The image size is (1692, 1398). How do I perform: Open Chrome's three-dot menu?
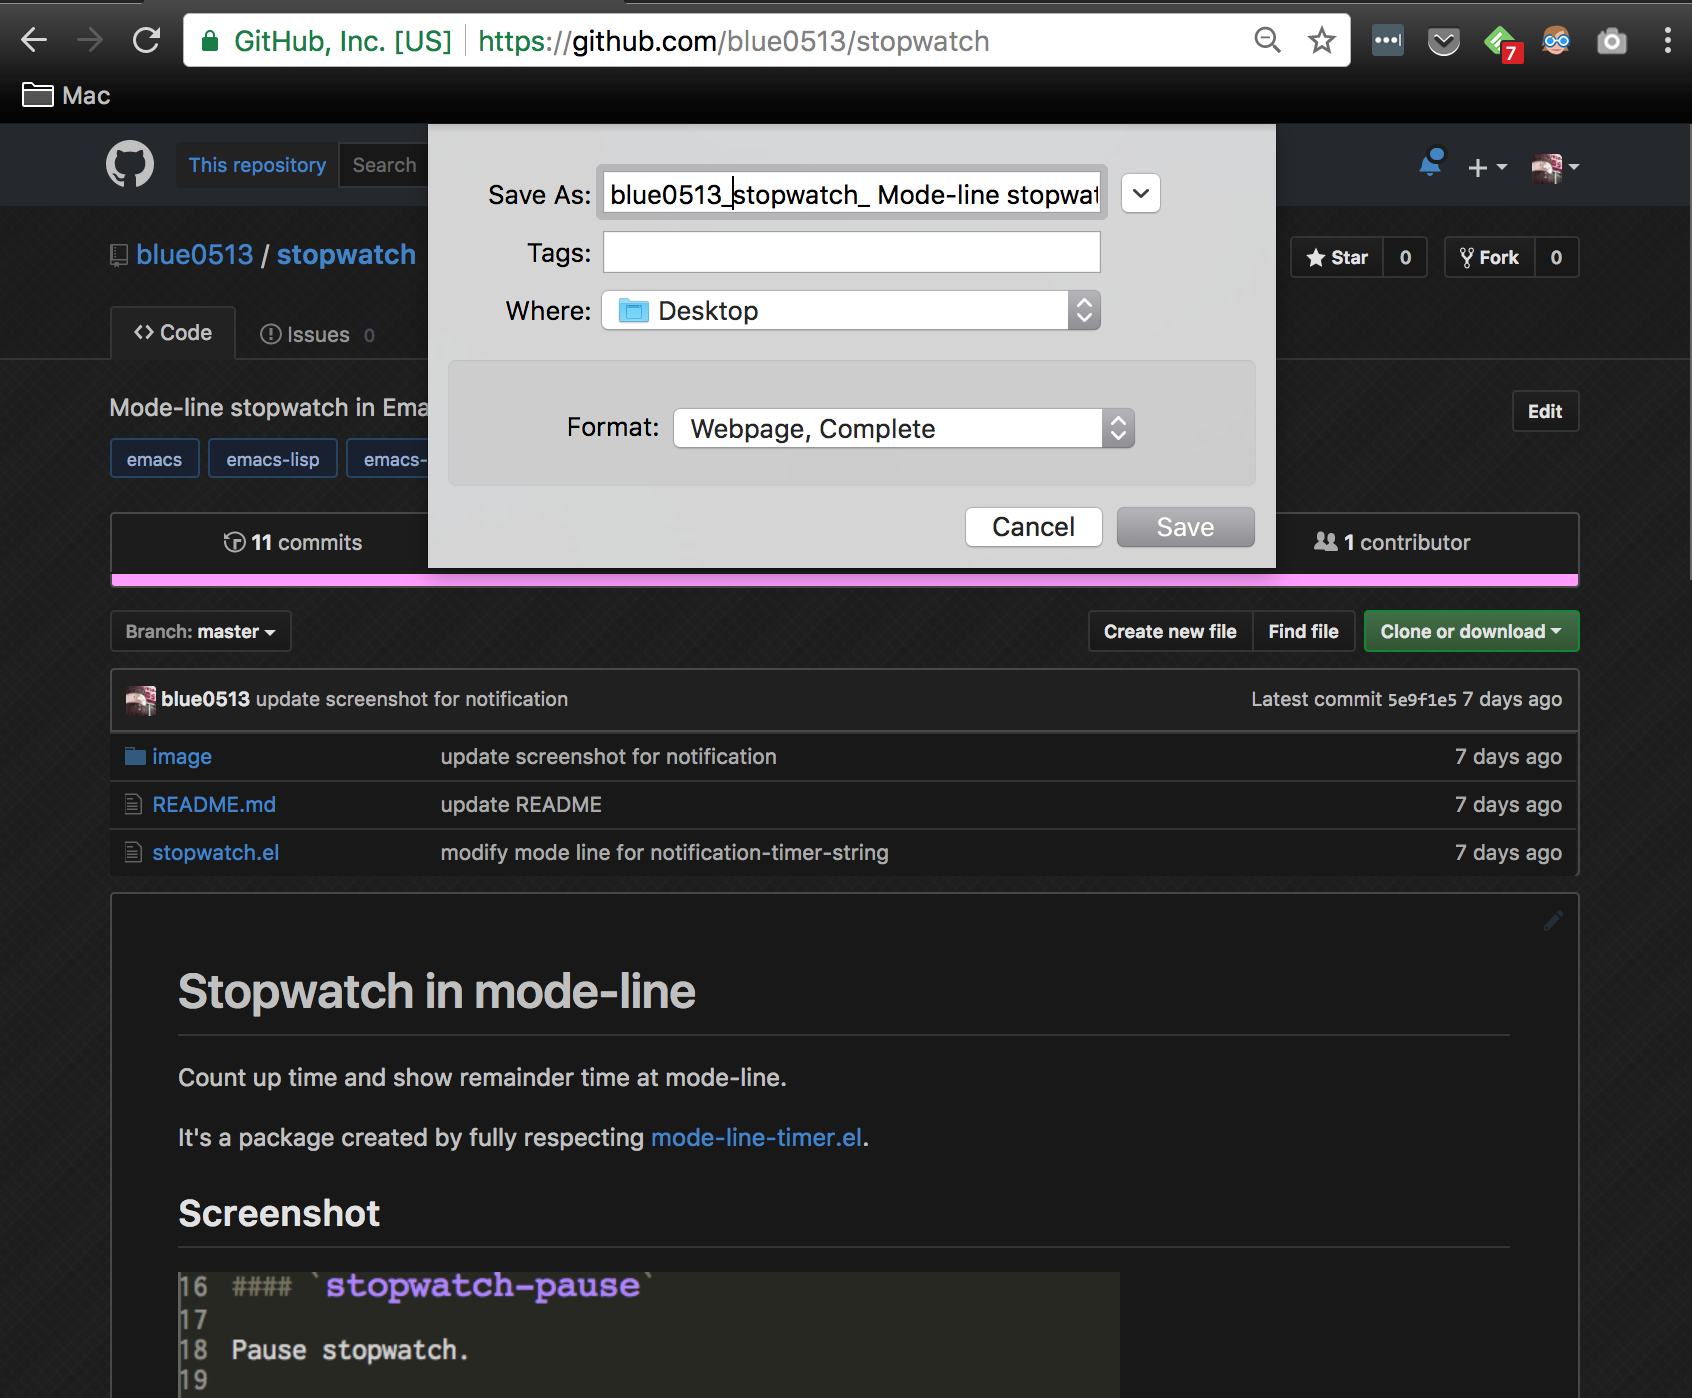(x=1666, y=40)
